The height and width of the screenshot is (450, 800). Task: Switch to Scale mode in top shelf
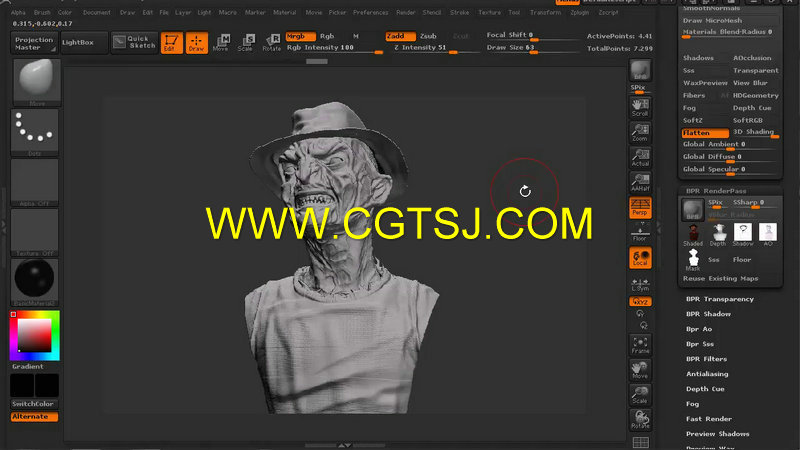tap(246, 43)
